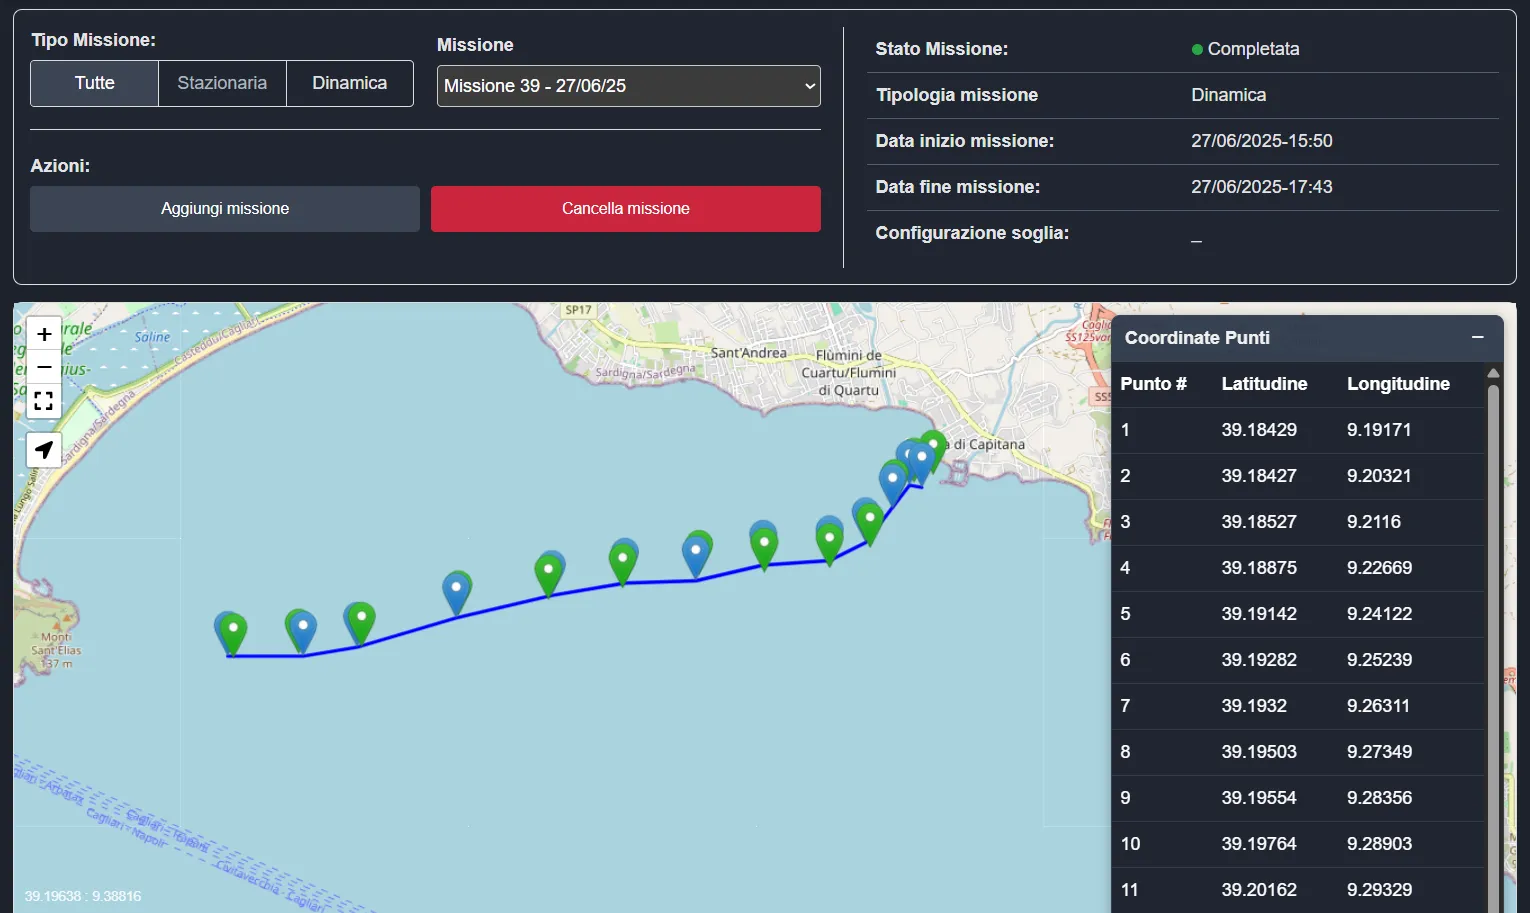Toggle fullscreen map view
Image resolution: width=1530 pixels, height=913 pixels.
(44, 401)
